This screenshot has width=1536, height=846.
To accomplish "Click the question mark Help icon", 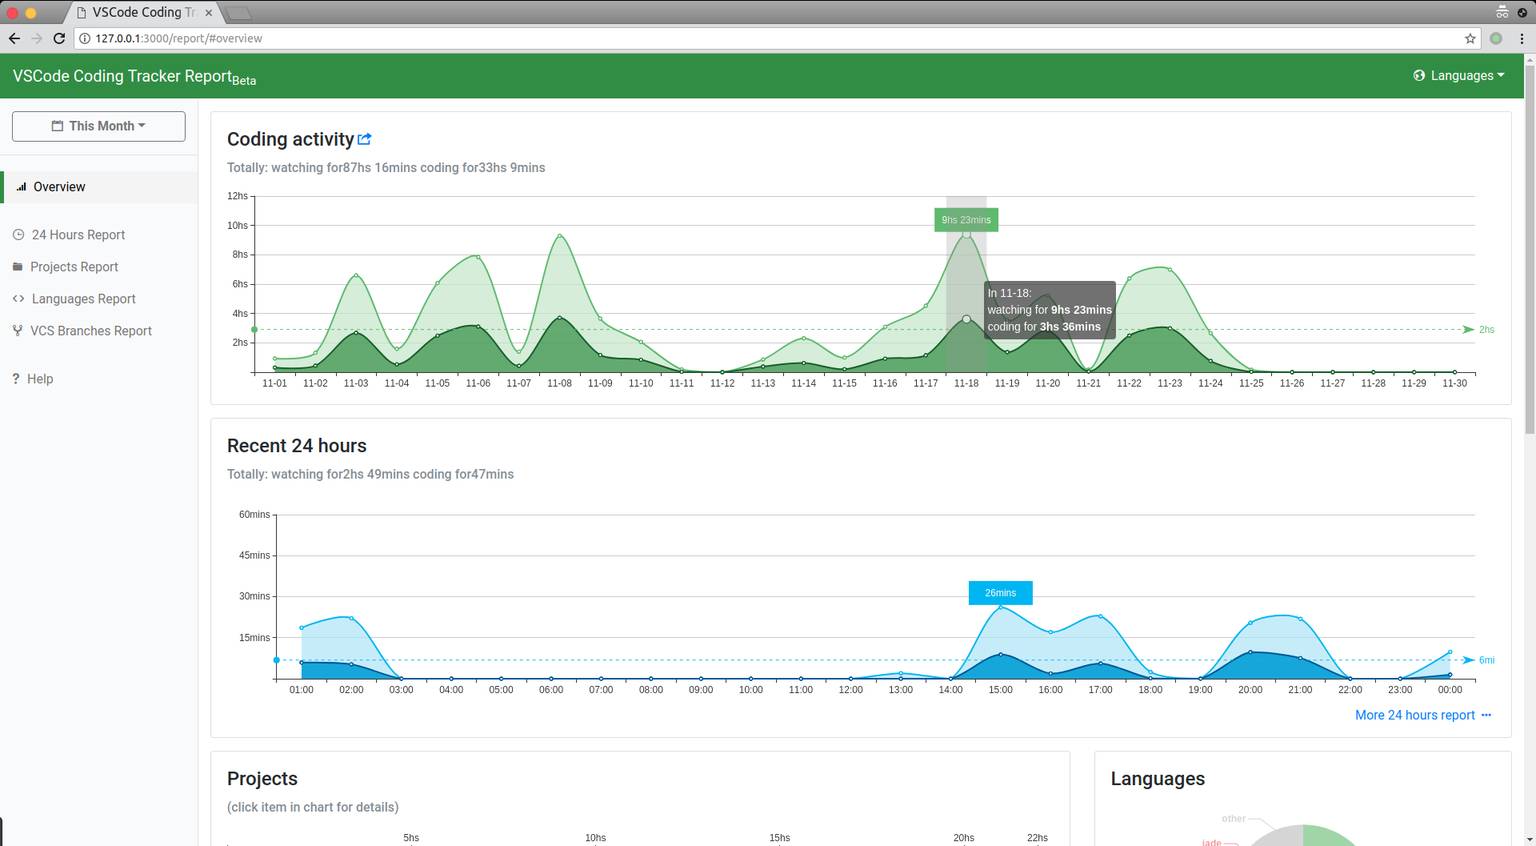I will [16, 379].
